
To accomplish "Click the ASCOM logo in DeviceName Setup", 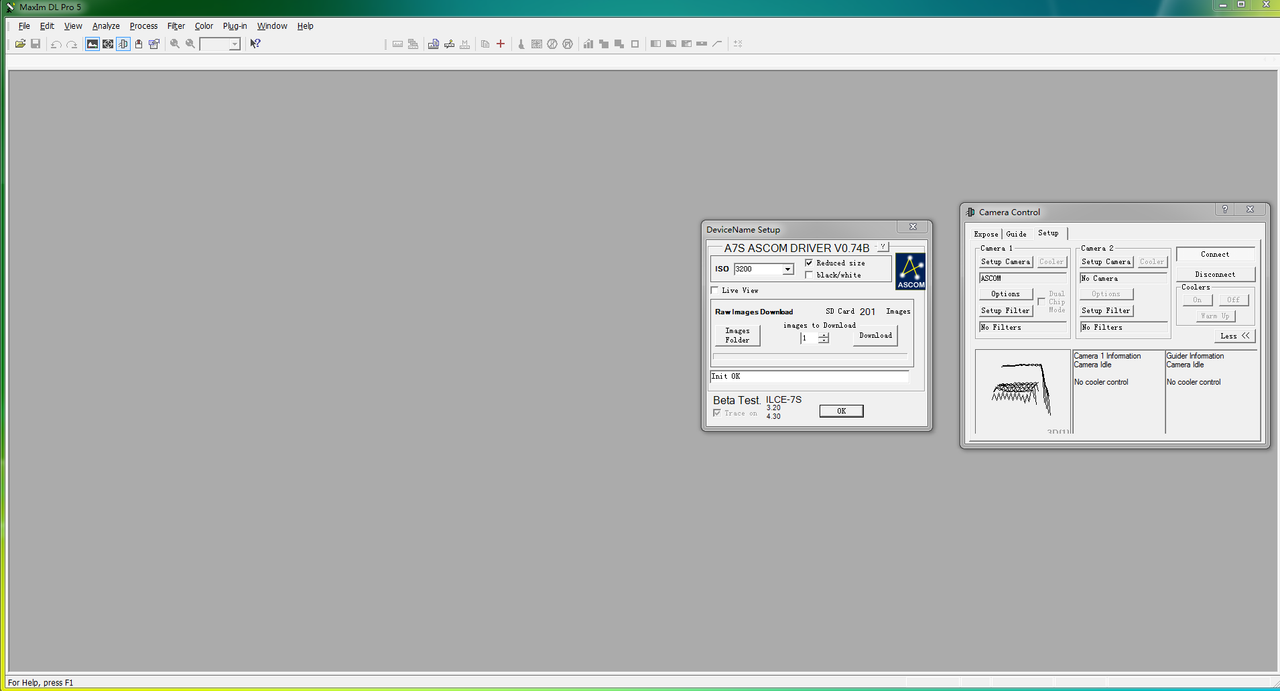I will [x=910, y=272].
